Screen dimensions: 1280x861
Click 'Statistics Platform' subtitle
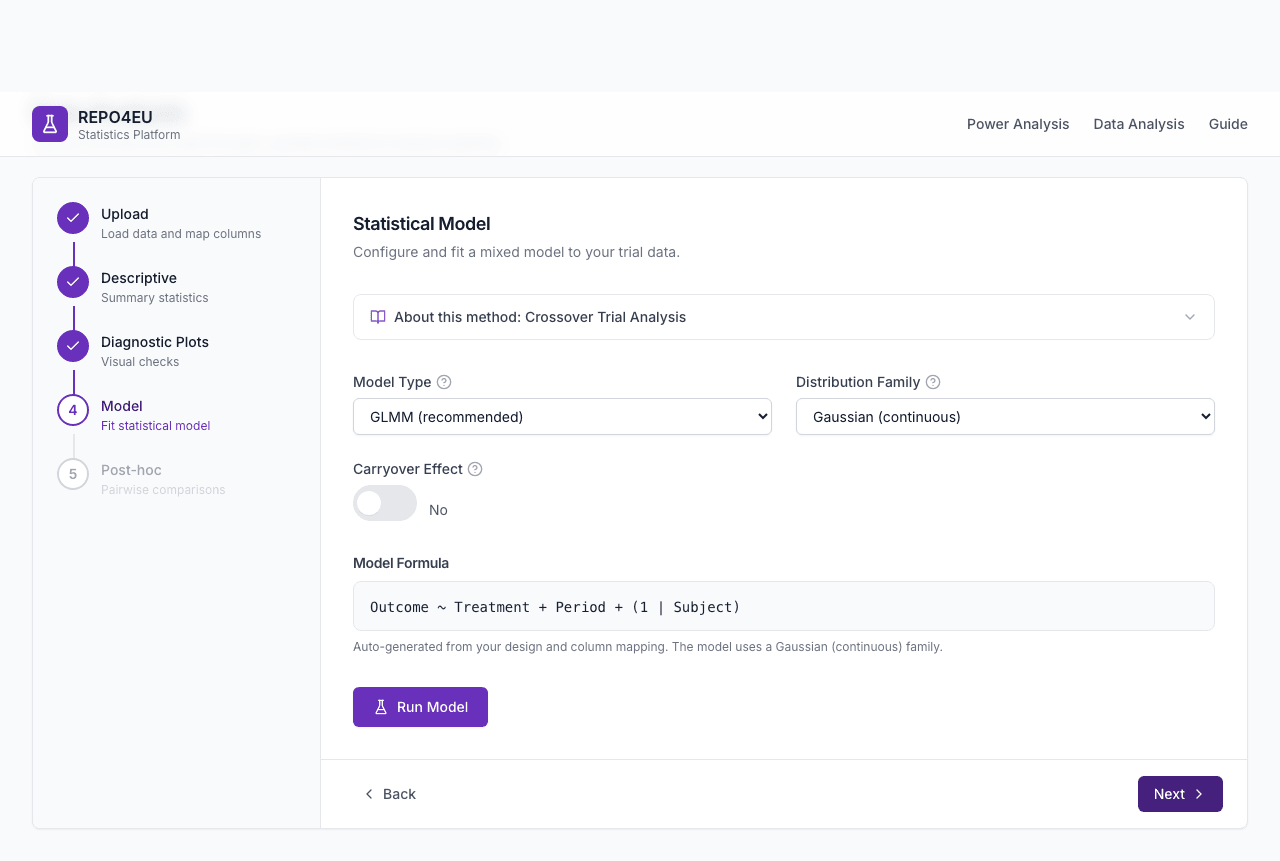tap(129, 135)
